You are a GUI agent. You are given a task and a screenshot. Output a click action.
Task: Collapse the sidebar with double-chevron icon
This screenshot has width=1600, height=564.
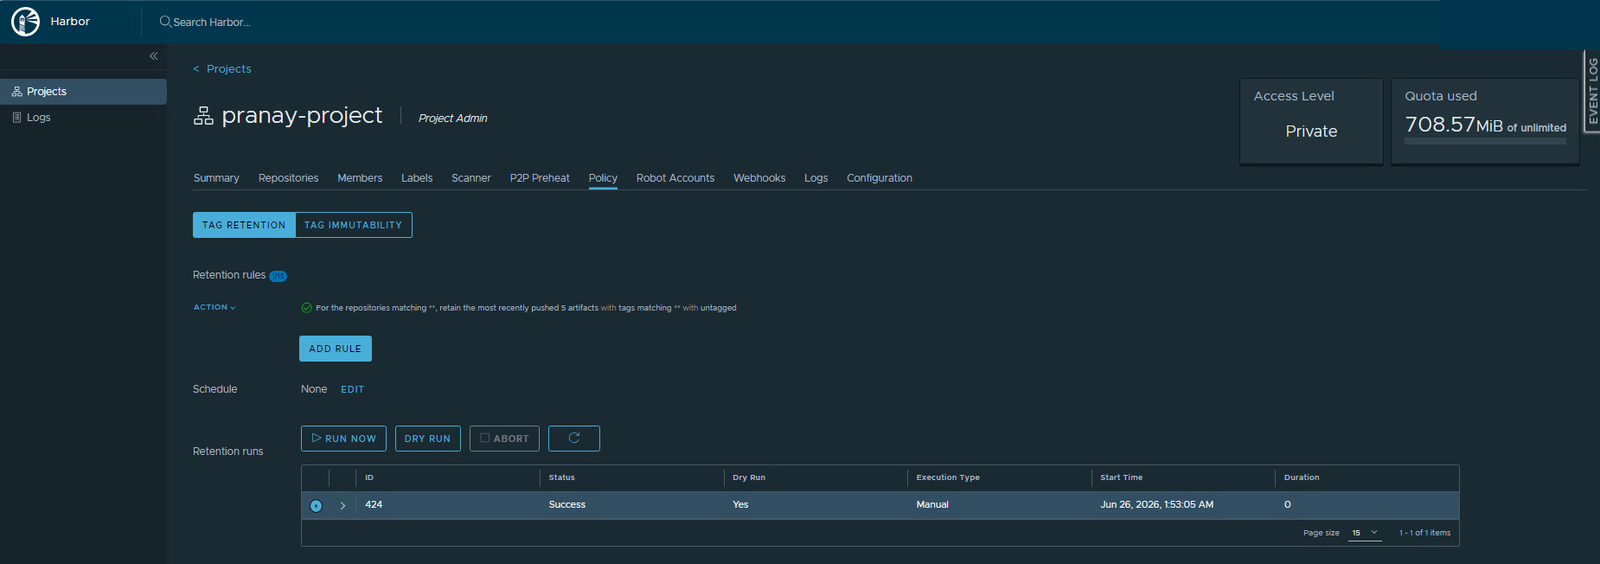click(153, 56)
